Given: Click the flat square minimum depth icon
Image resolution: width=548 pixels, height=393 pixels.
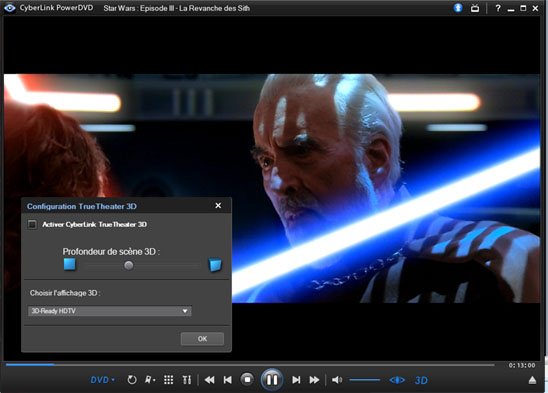Looking at the screenshot, I should [x=70, y=264].
